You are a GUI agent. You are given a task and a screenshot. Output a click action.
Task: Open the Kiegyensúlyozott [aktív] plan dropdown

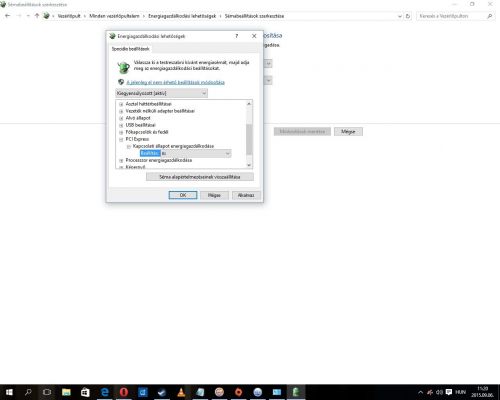click(x=161, y=93)
